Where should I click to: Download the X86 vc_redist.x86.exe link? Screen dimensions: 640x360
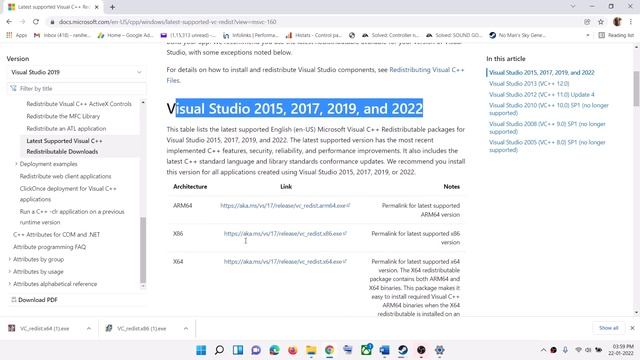(x=285, y=233)
